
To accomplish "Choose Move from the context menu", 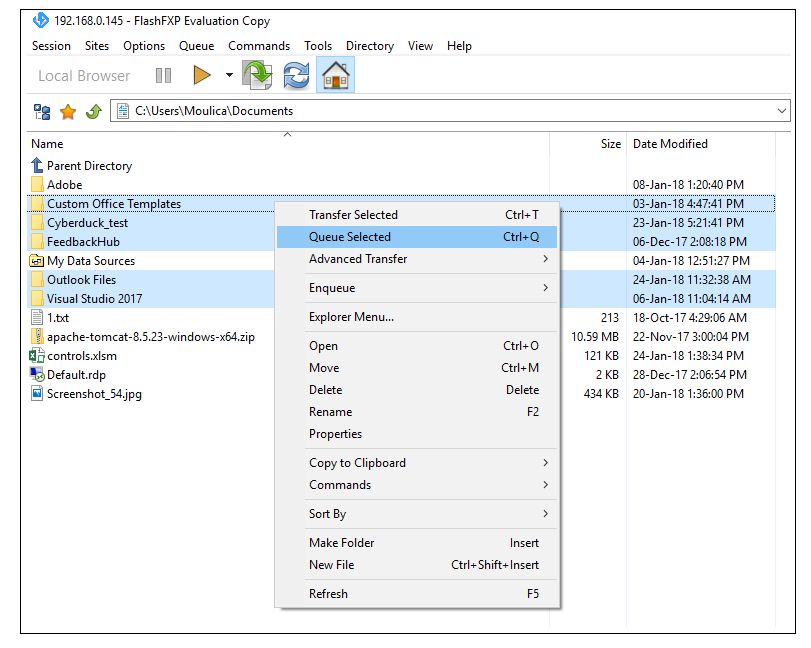I will 417,368.
